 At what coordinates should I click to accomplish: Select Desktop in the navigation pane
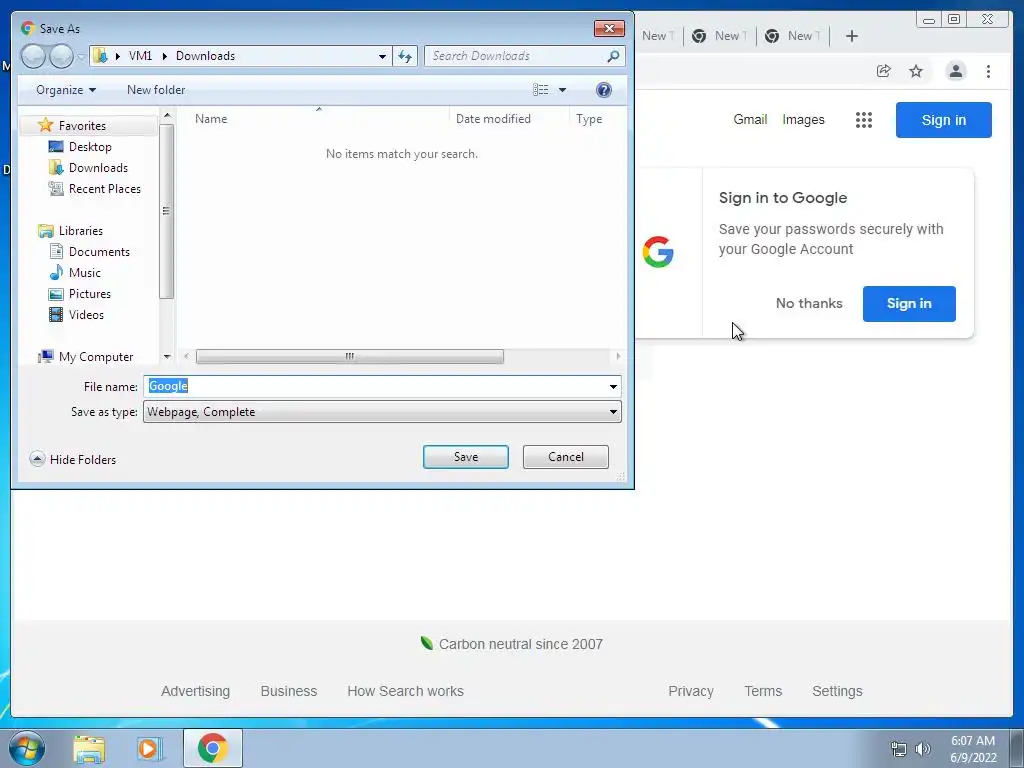90,147
